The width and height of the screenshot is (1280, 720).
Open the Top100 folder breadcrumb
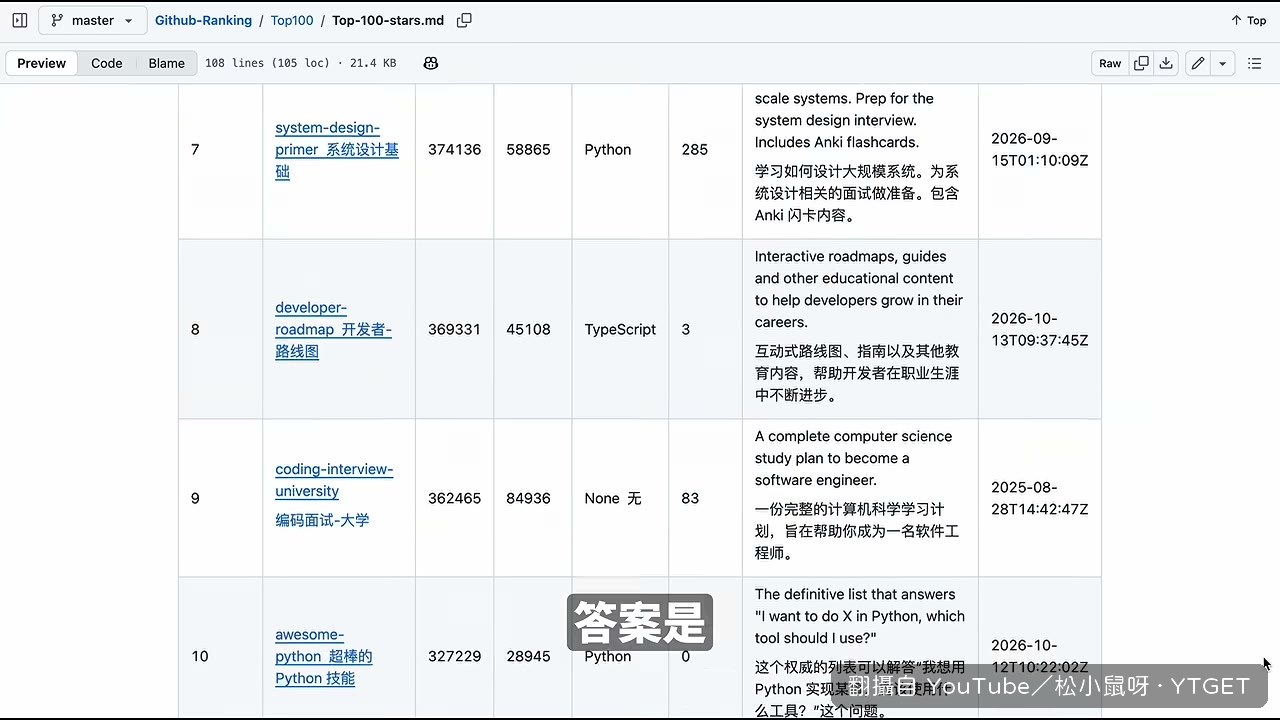[292, 20]
